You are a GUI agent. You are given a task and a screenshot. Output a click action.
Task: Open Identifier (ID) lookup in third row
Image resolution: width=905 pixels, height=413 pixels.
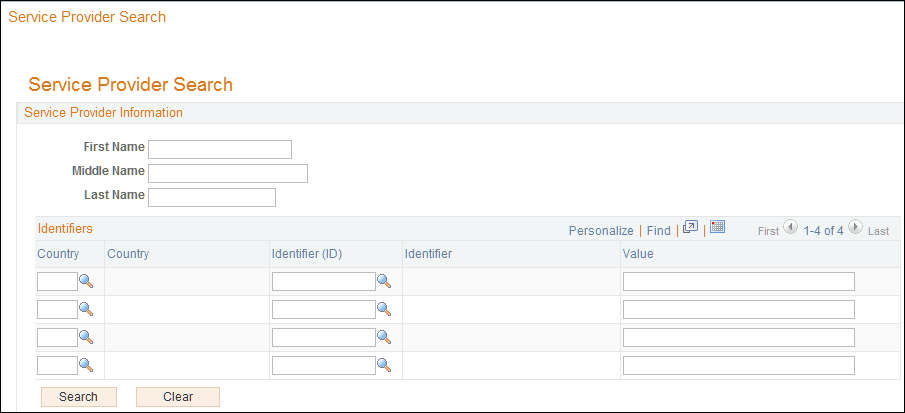384,337
